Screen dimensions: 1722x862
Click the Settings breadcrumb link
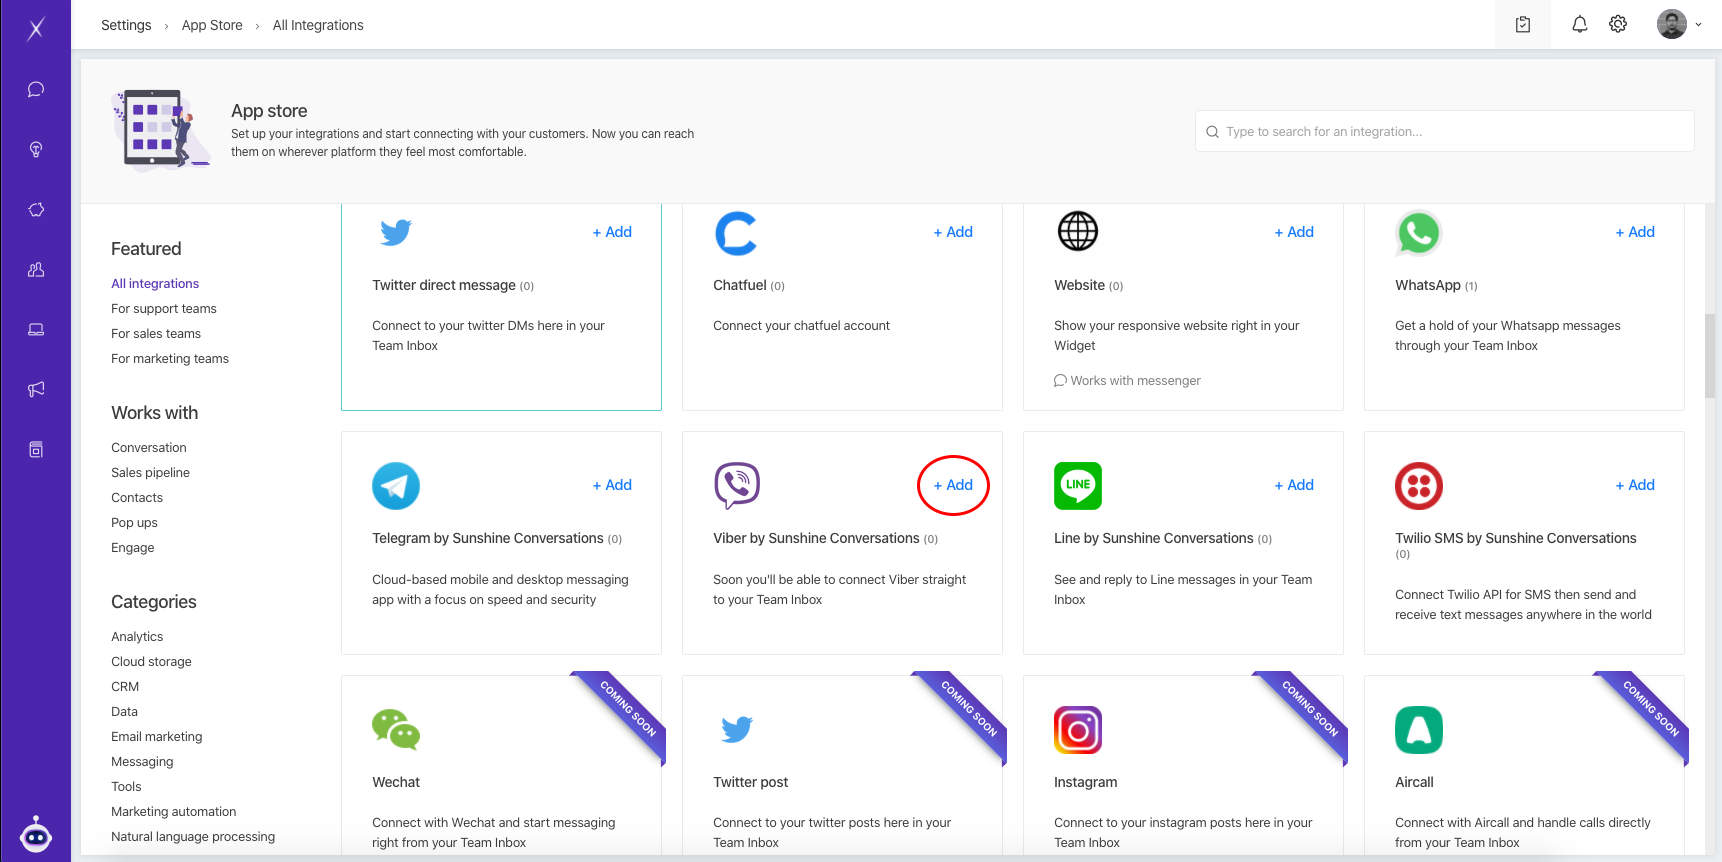click(126, 25)
